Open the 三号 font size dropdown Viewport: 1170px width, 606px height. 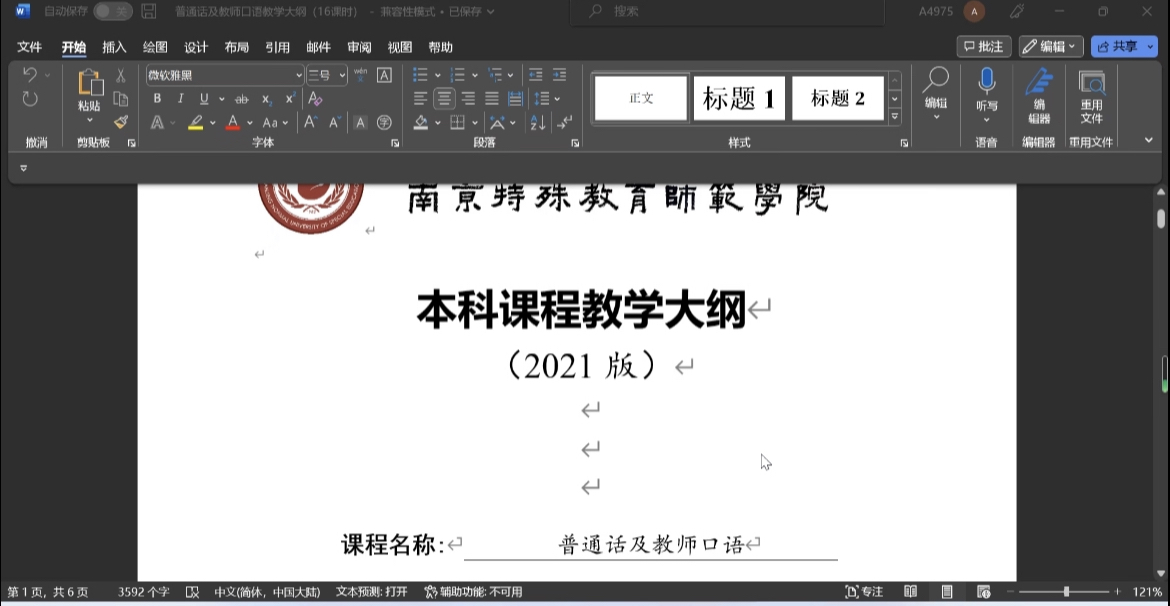(342, 75)
